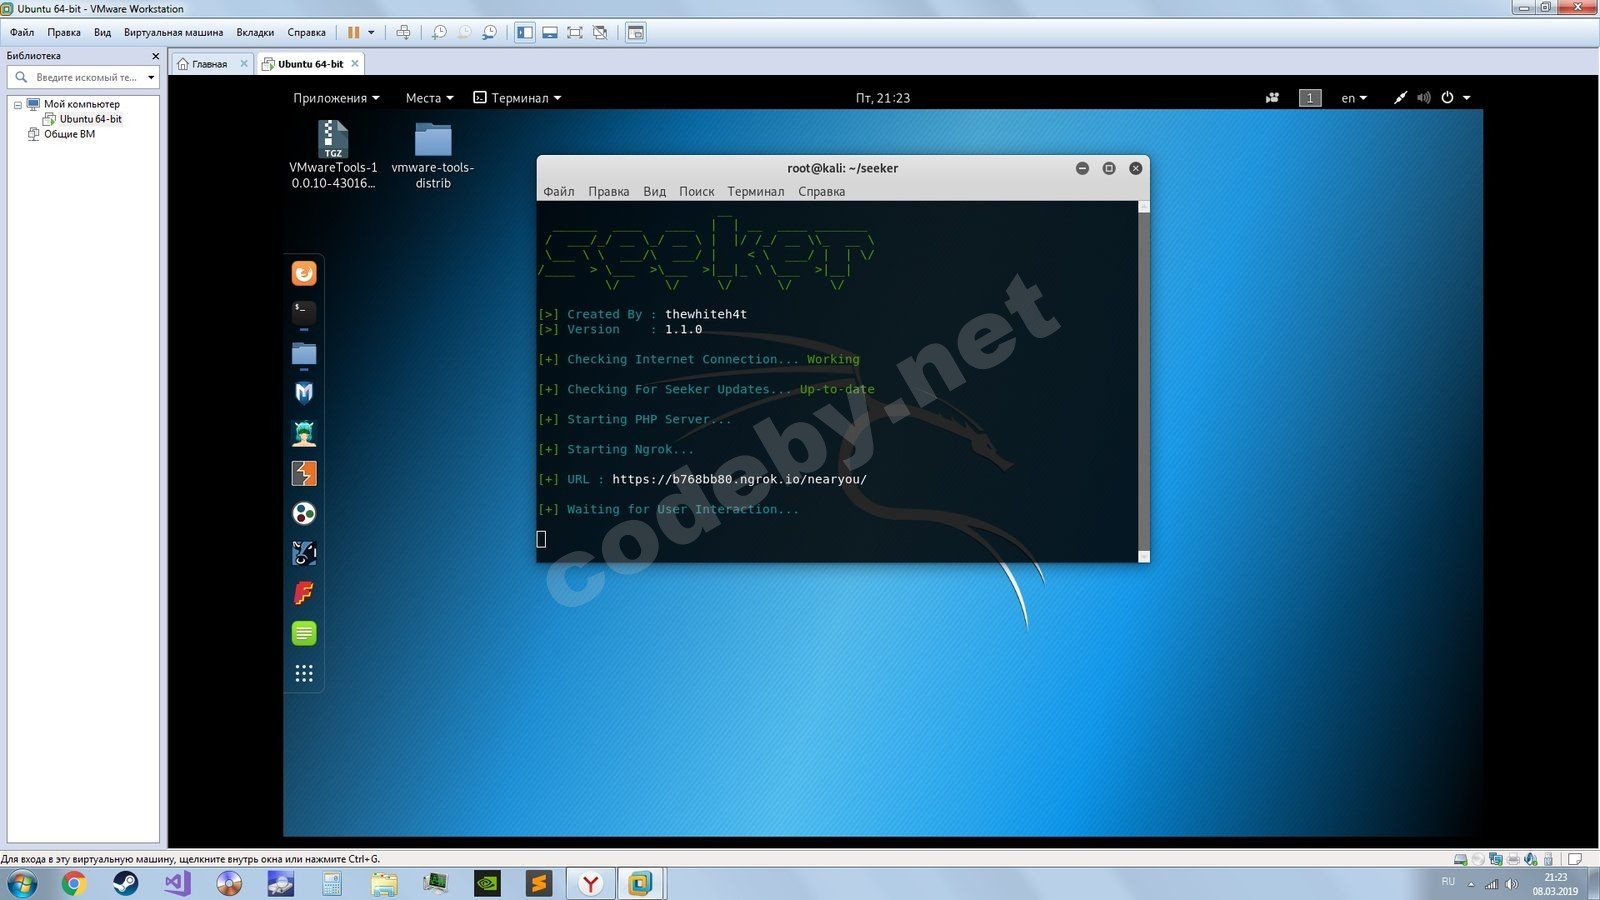Open Steam from the Windows taskbar
The image size is (1600, 900).
pyautogui.click(x=126, y=884)
